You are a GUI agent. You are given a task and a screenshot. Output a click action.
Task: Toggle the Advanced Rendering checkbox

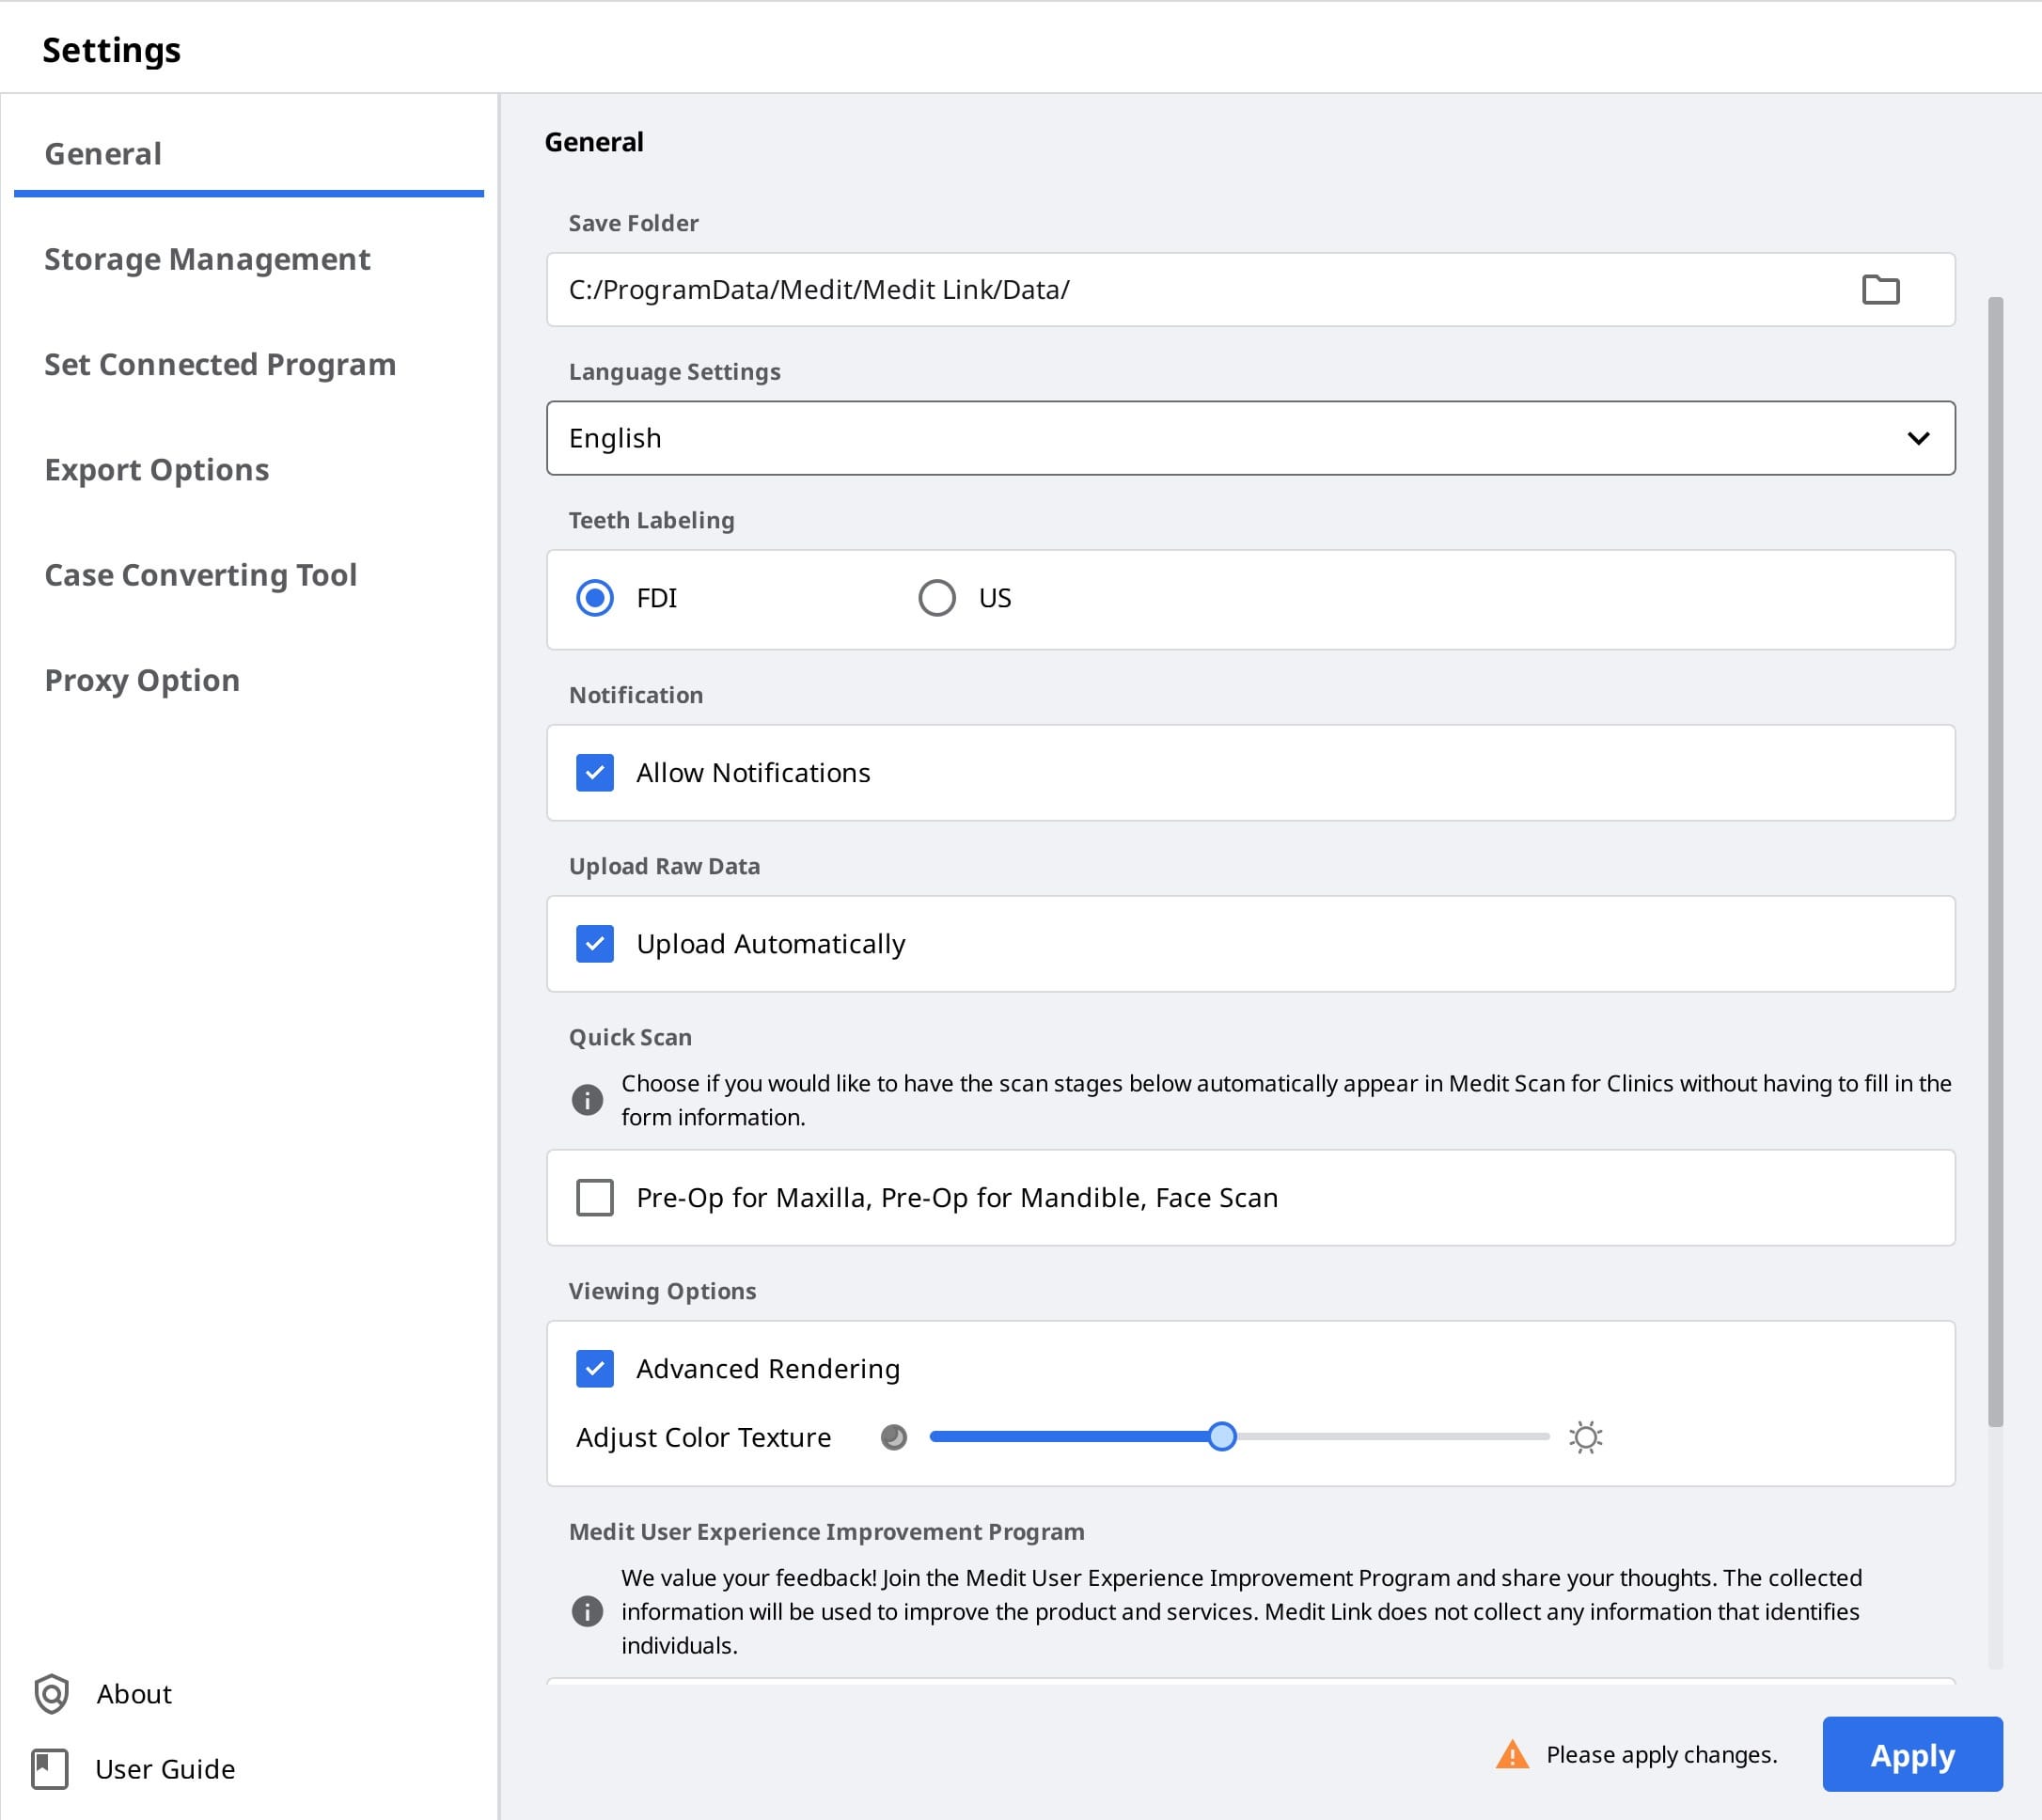coord(595,1368)
